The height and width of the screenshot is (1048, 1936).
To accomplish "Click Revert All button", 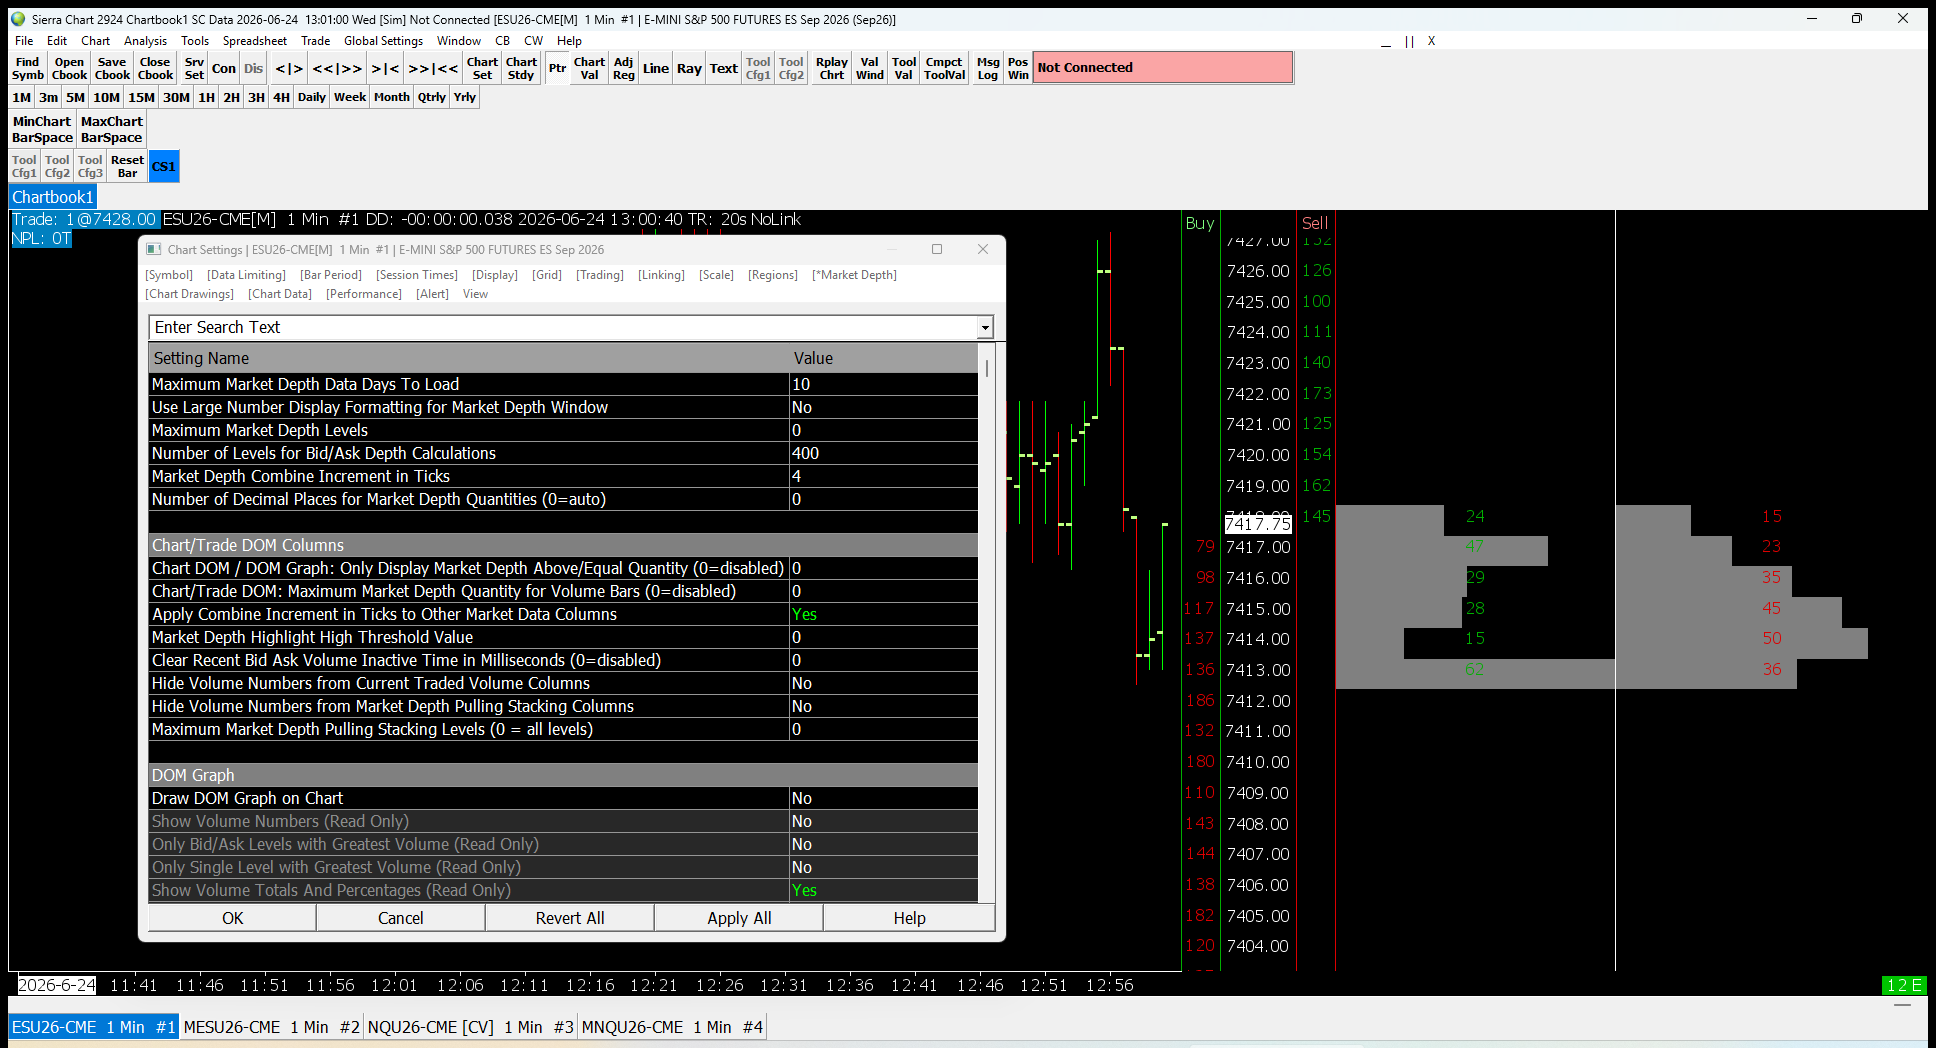I will tap(570, 918).
